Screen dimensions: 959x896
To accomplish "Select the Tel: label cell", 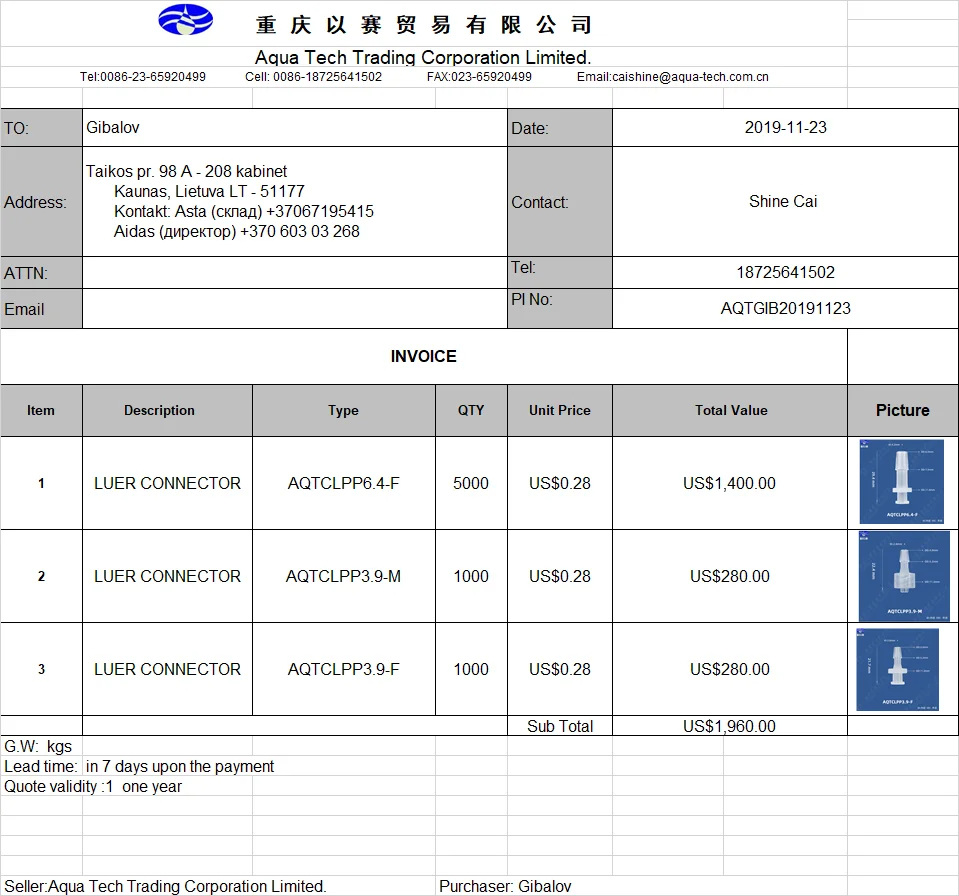I will pyautogui.click(x=560, y=273).
